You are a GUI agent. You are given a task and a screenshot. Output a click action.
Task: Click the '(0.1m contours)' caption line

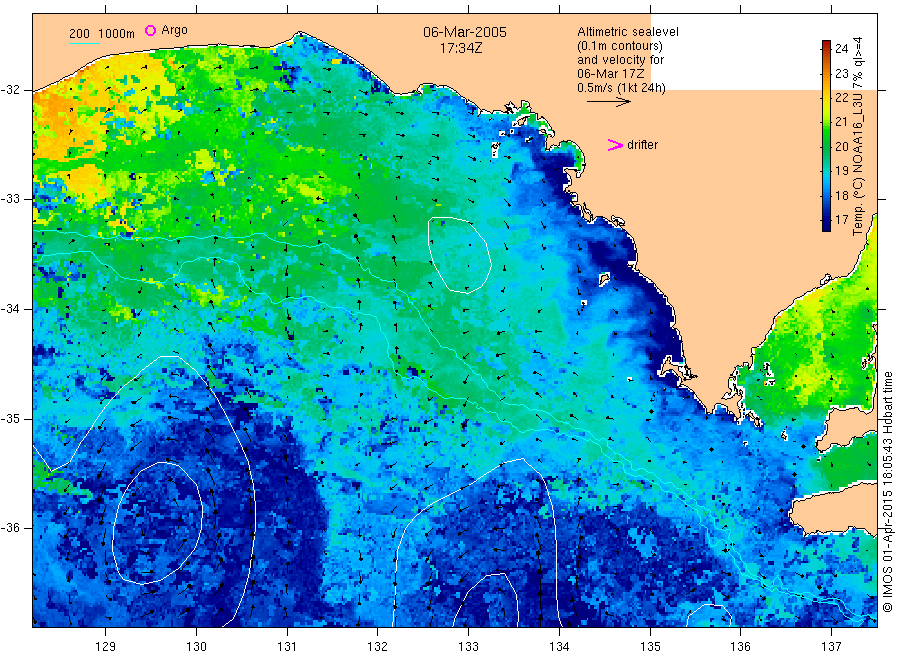pos(620,46)
